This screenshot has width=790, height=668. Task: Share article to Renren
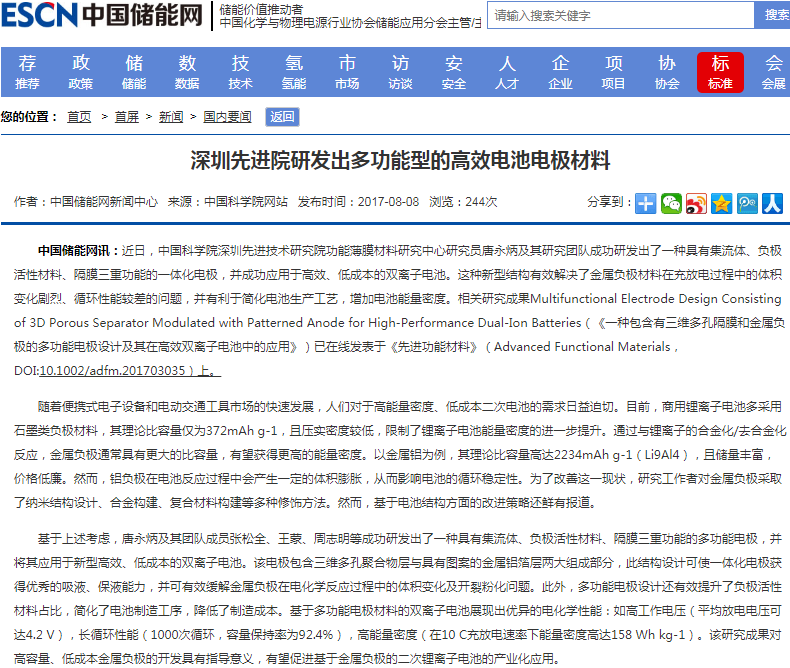pos(772,203)
